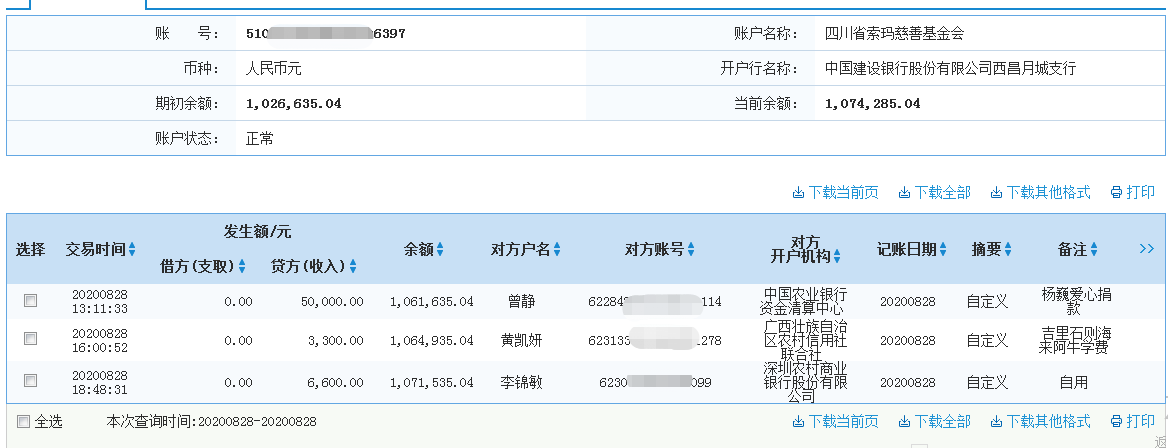This screenshot has height=448, width=1168.
Task: Sort by 备注 column arrows
Action: (x=1094, y=250)
